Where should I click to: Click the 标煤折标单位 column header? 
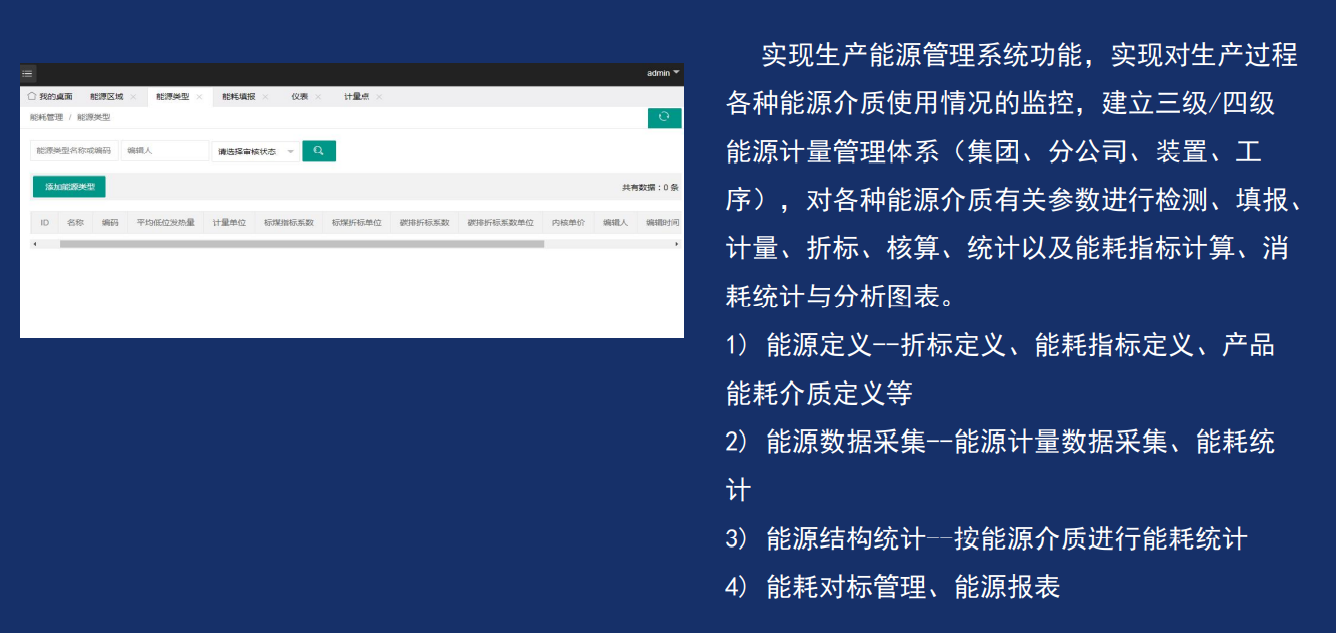point(356,223)
